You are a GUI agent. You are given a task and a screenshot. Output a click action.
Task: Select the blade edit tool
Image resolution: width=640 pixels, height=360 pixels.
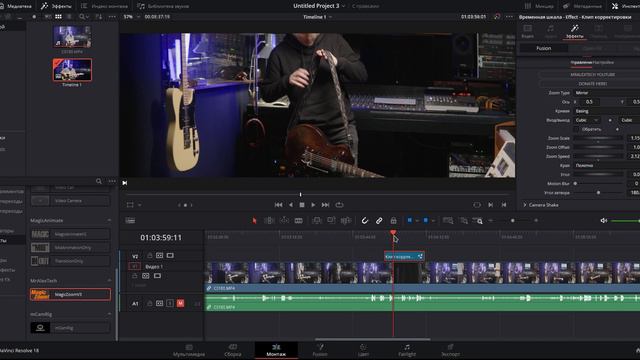[x=299, y=220]
